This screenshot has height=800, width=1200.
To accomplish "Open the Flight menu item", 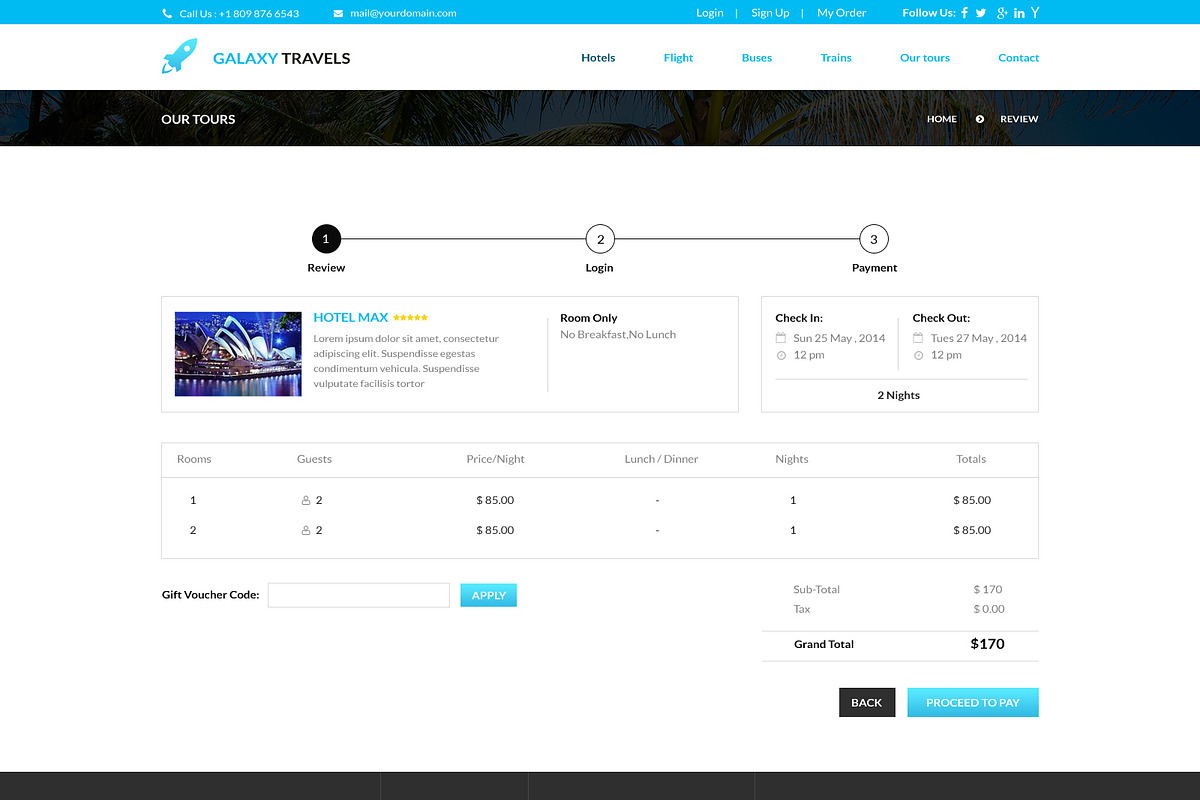I will pyautogui.click(x=678, y=58).
